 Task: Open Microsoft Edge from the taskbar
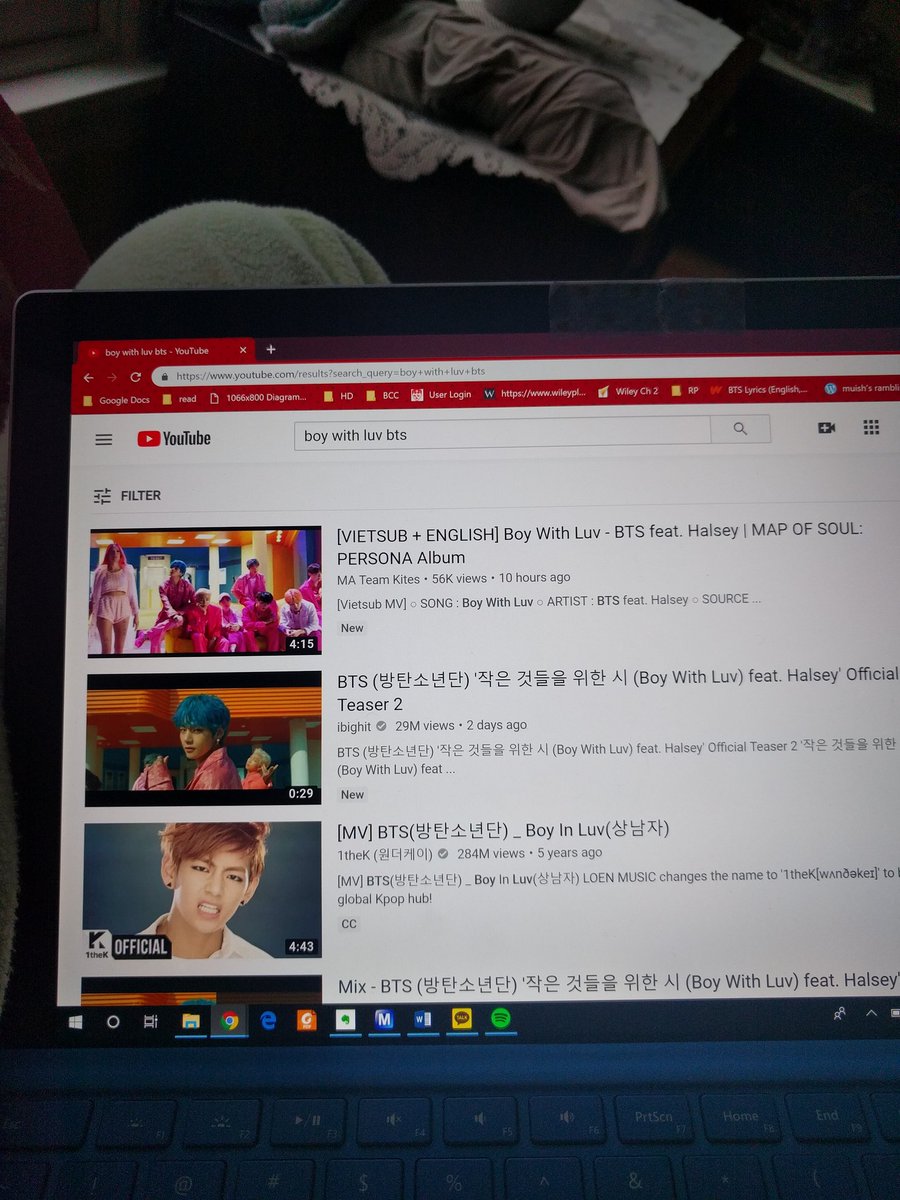[x=268, y=1020]
